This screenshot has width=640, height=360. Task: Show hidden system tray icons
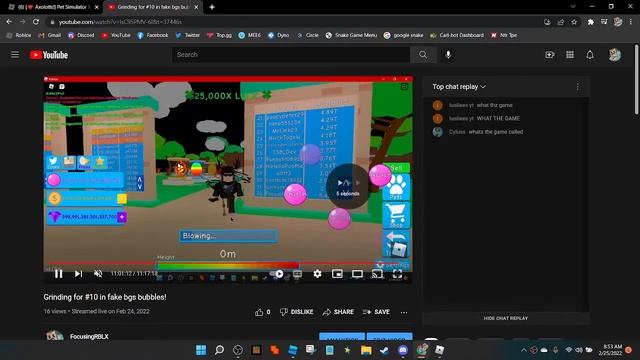pos(524,350)
